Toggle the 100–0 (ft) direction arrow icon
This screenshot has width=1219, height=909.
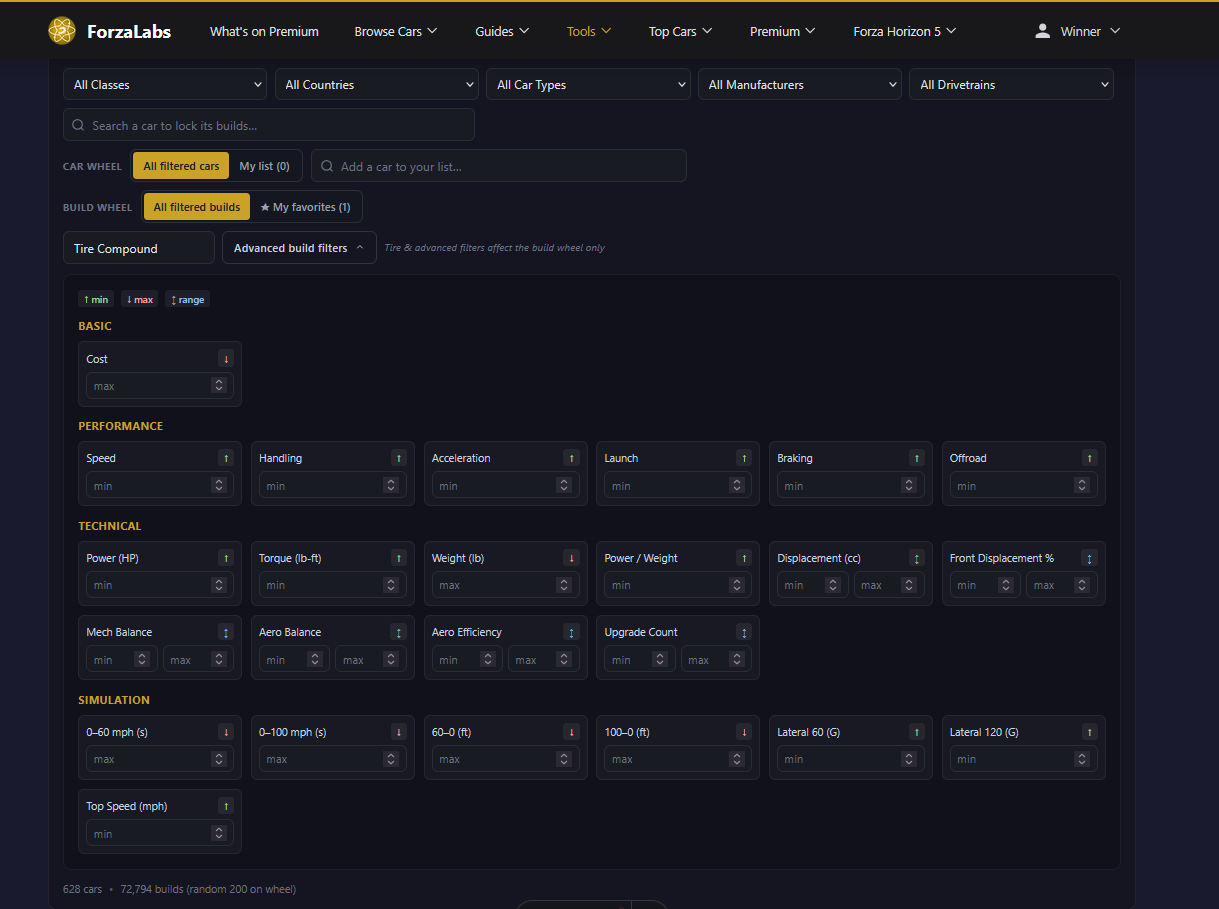coord(744,732)
